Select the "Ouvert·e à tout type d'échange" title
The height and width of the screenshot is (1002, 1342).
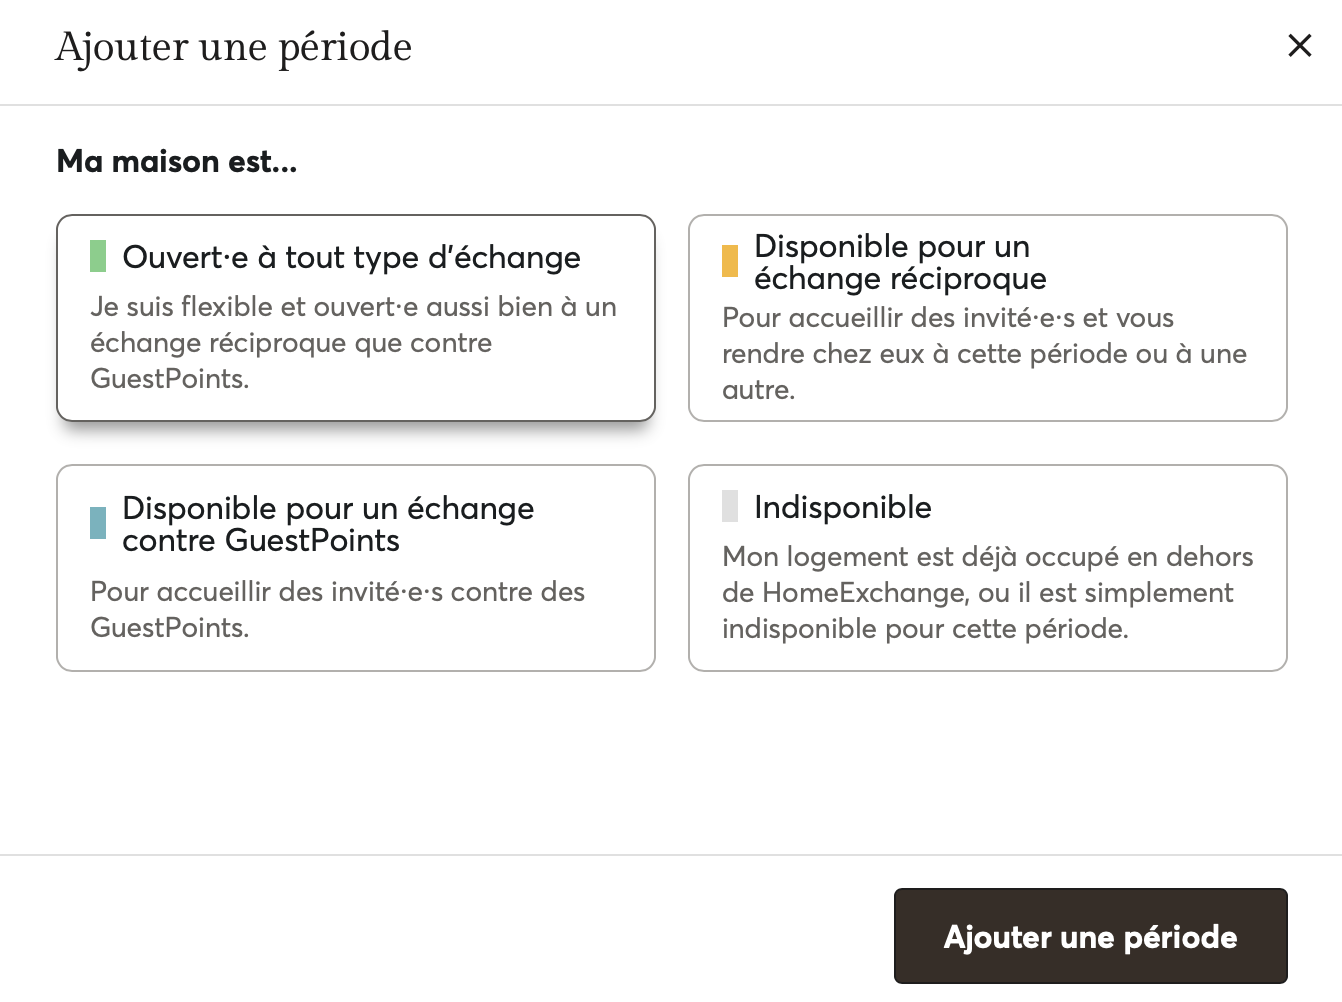(x=351, y=258)
